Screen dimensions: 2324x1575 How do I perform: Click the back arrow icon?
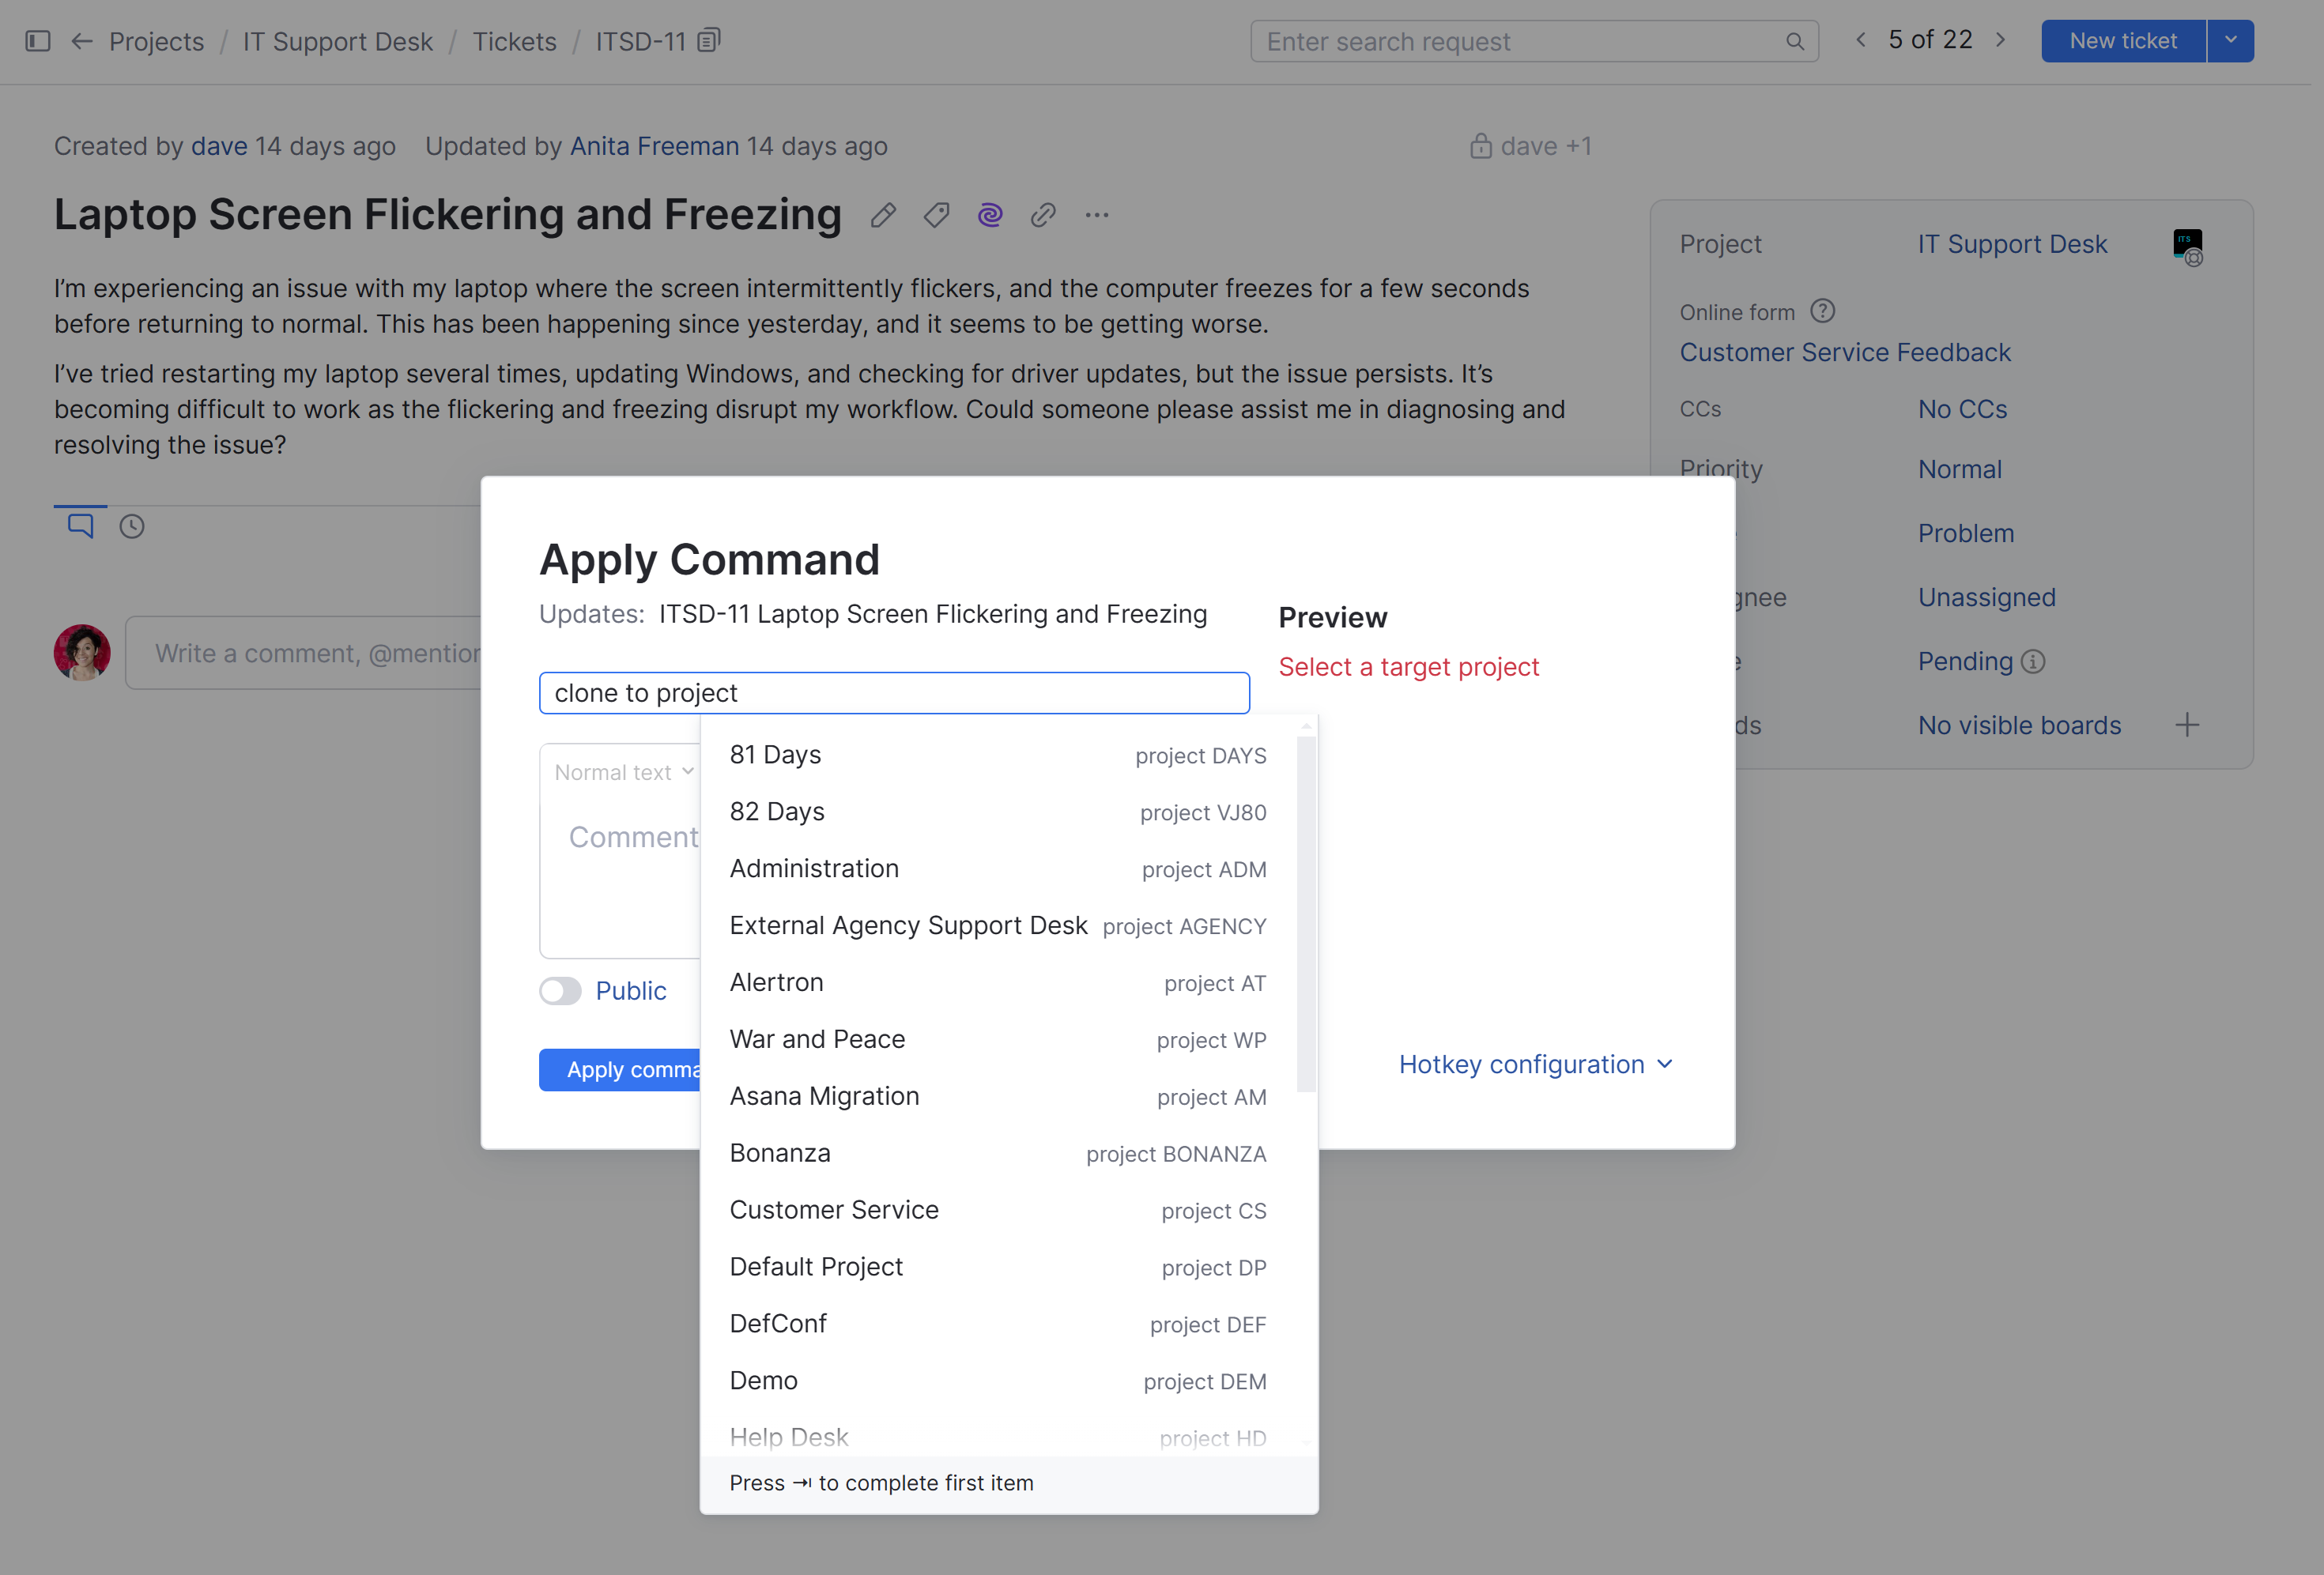(82, 41)
